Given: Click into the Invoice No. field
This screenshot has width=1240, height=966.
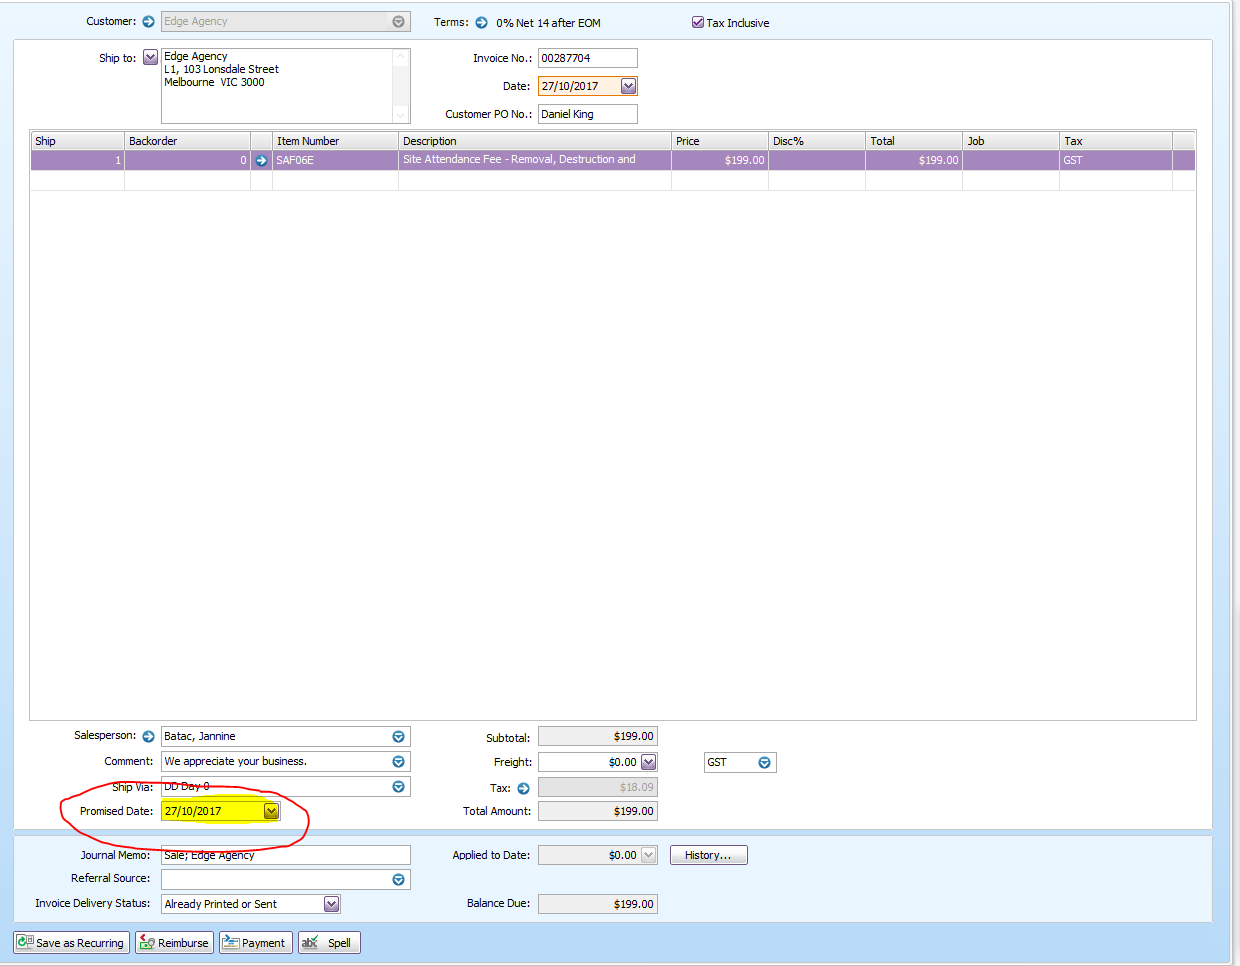Looking at the screenshot, I should tap(587, 58).
